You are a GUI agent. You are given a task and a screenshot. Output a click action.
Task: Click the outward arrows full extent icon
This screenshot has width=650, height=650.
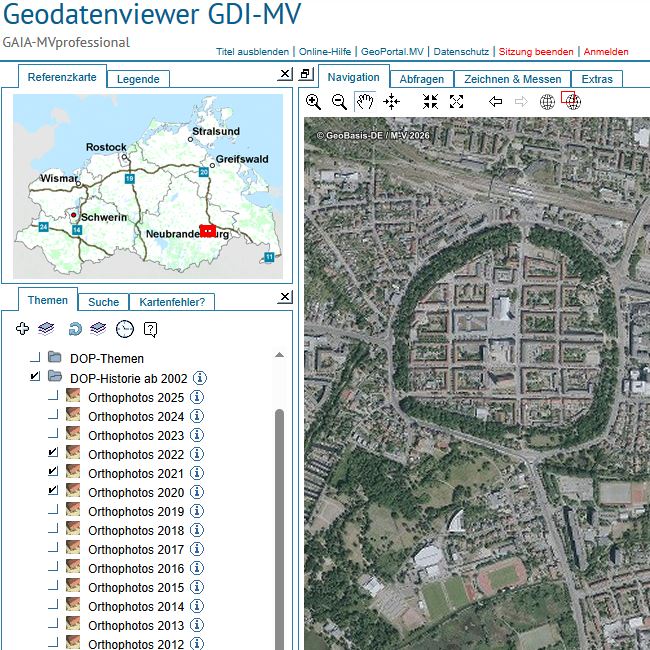pos(456,102)
